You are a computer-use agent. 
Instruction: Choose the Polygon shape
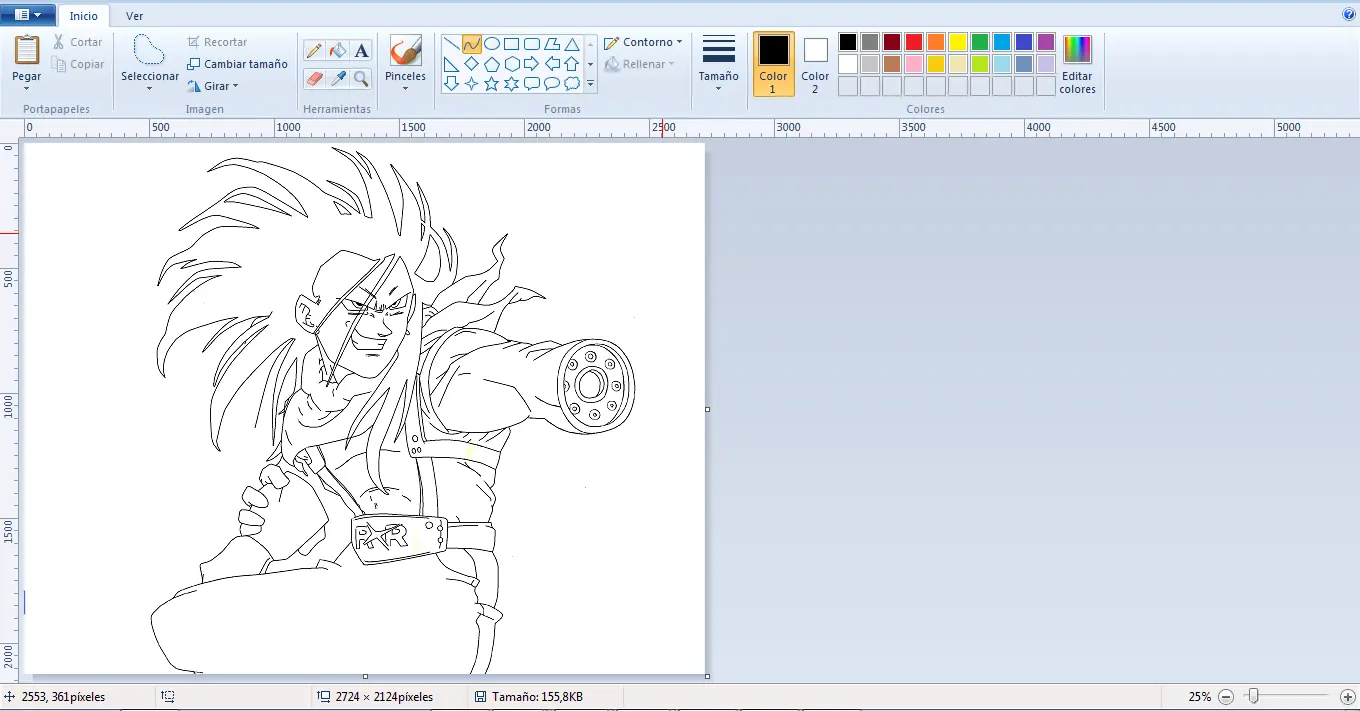click(552, 44)
